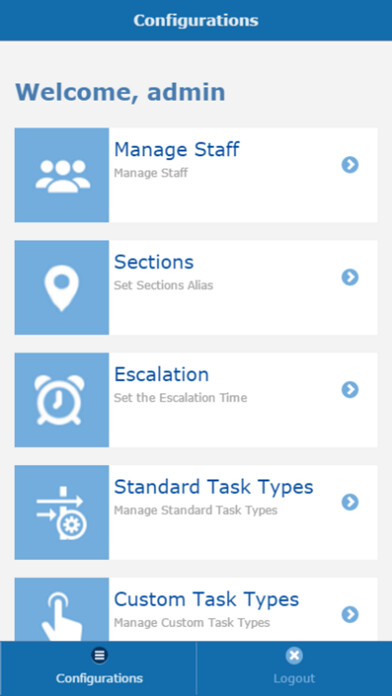
Task: Open the Manage Staff title link
Action: (177, 150)
